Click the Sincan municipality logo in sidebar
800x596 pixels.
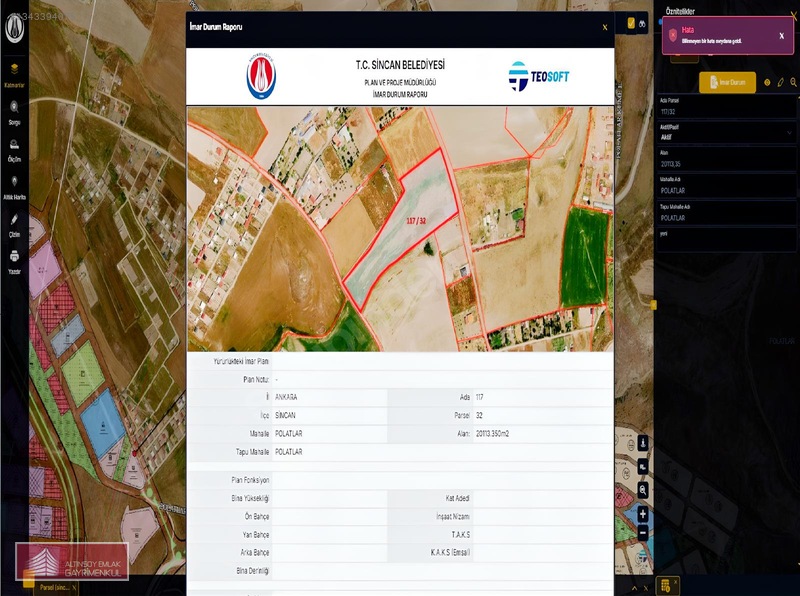click(x=14, y=28)
